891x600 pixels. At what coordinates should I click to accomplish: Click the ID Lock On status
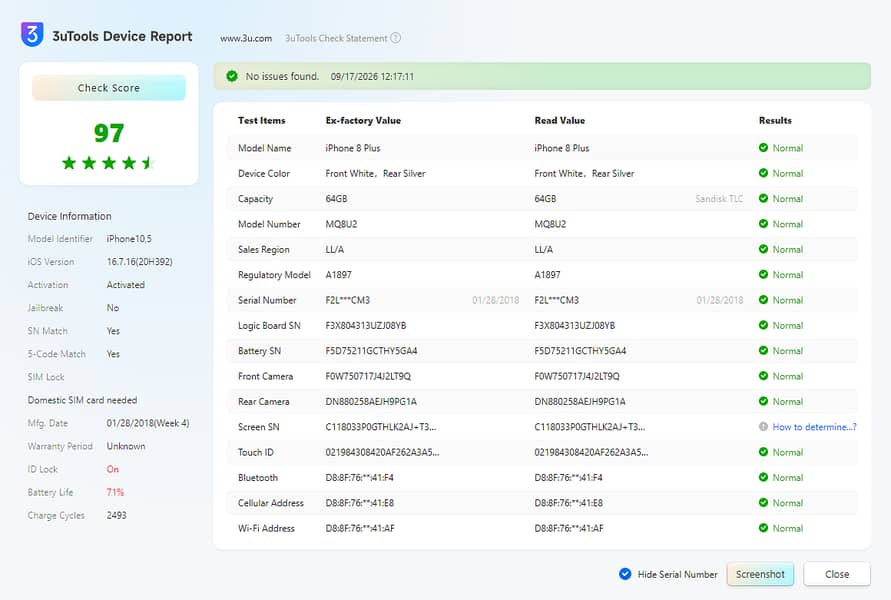point(113,469)
